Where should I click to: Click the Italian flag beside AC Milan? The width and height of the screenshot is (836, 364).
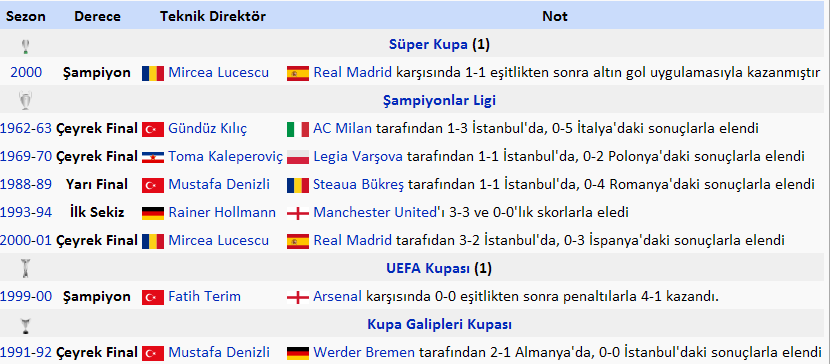298,129
